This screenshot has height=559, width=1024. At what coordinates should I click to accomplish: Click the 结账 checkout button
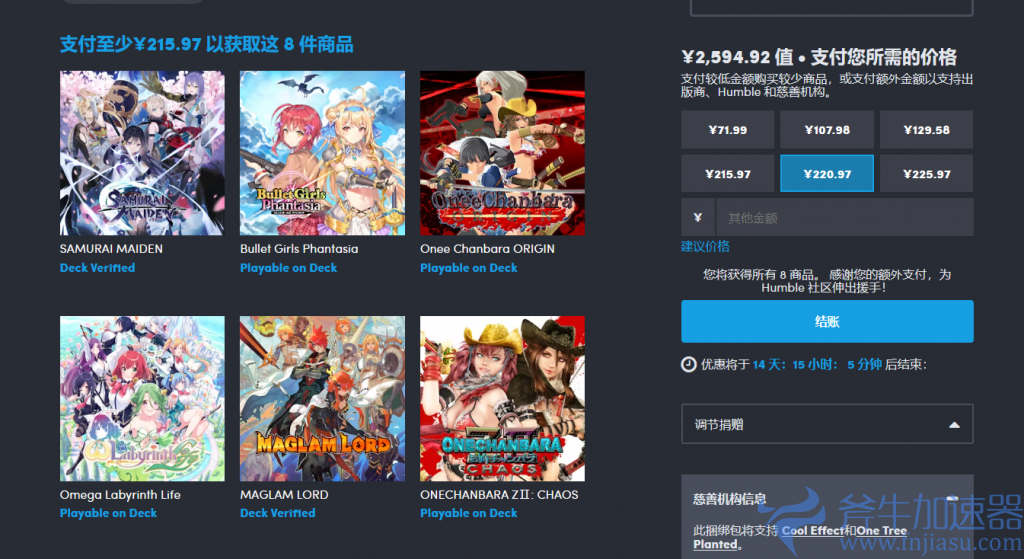point(827,321)
